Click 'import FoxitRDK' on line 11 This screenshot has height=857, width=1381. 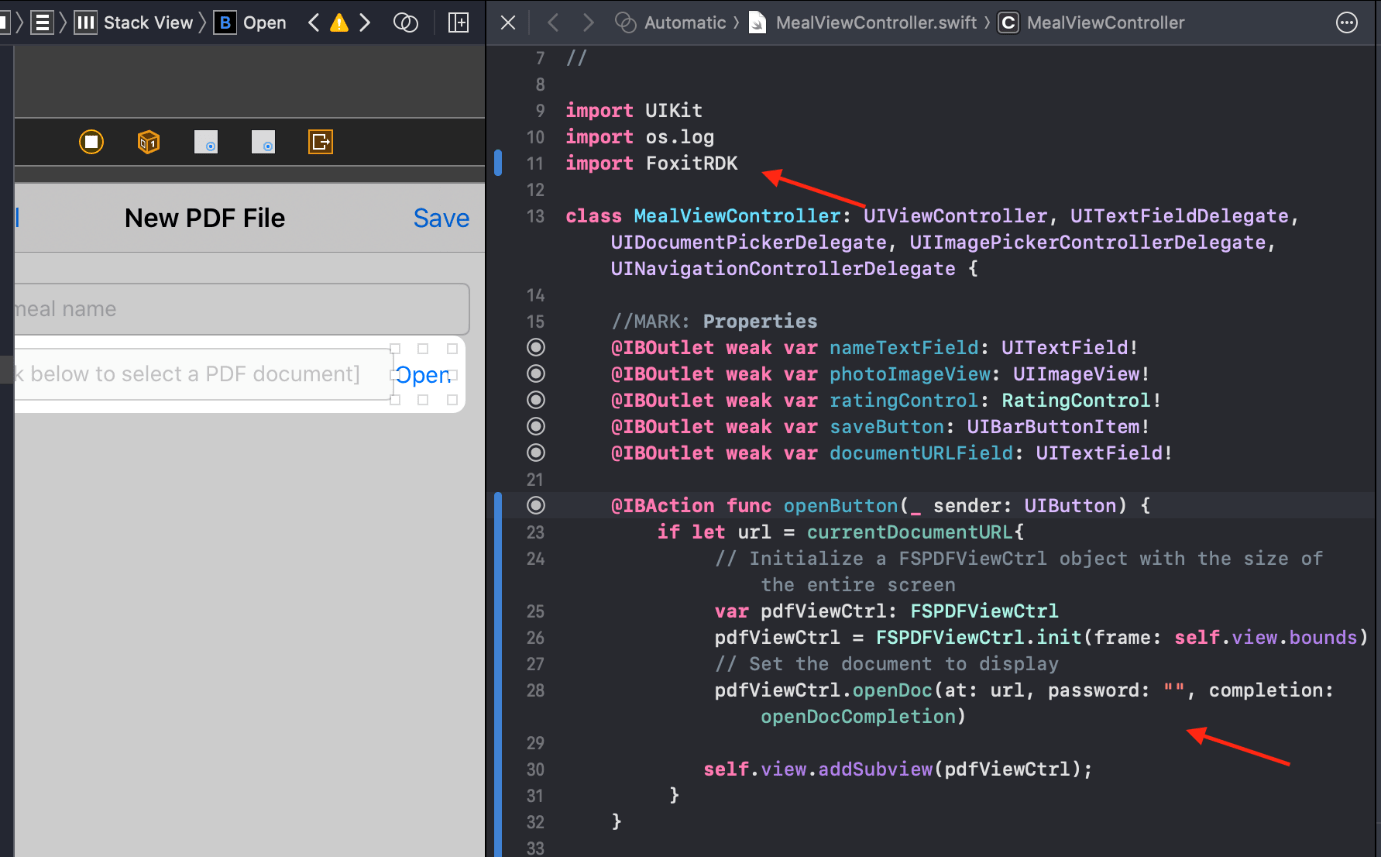[x=652, y=163]
